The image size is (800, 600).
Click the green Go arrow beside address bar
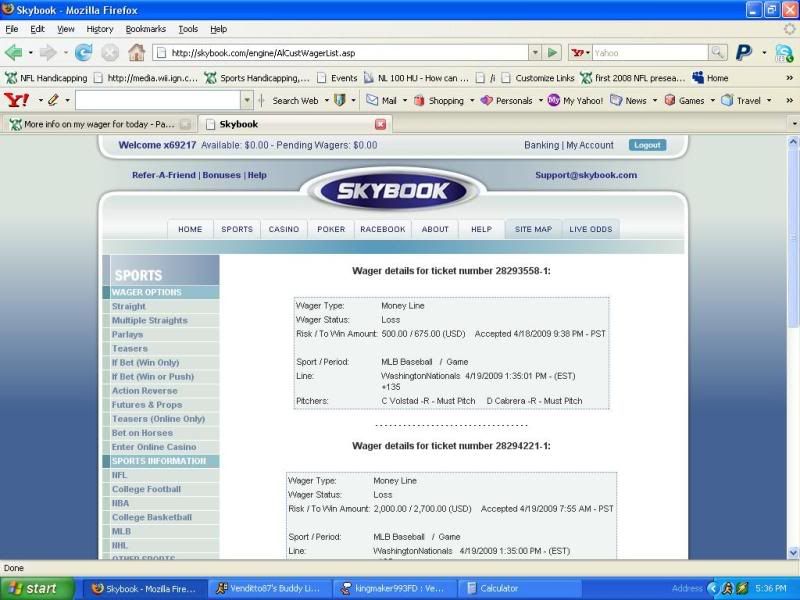pos(552,53)
